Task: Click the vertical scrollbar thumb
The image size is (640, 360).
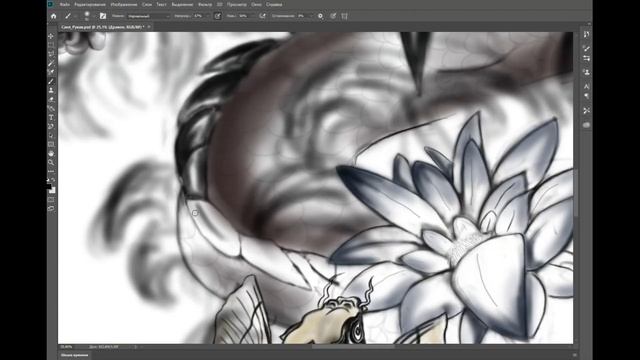Action: pos(576,192)
